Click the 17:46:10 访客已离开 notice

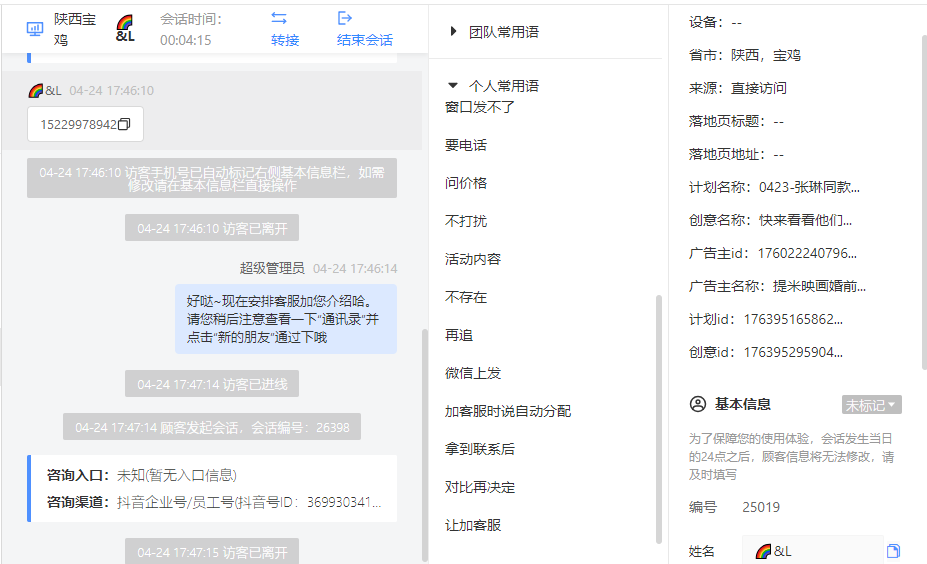click(x=212, y=228)
